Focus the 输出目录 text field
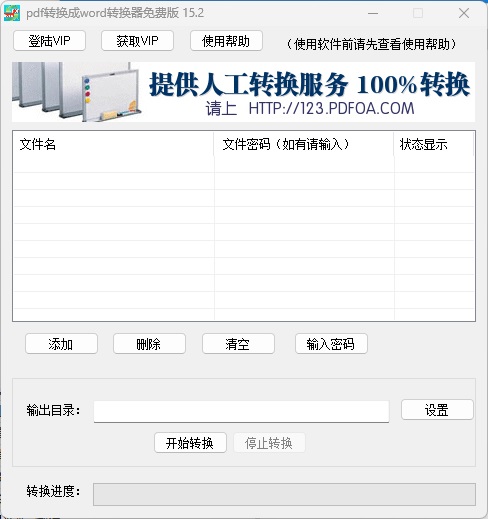Screen dimensions: 488x519 [241, 411]
